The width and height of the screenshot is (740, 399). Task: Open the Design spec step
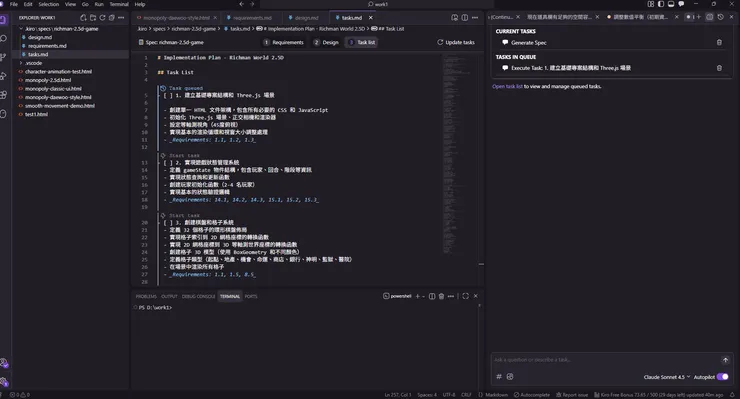pyautogui.click(x=326, y=42)
